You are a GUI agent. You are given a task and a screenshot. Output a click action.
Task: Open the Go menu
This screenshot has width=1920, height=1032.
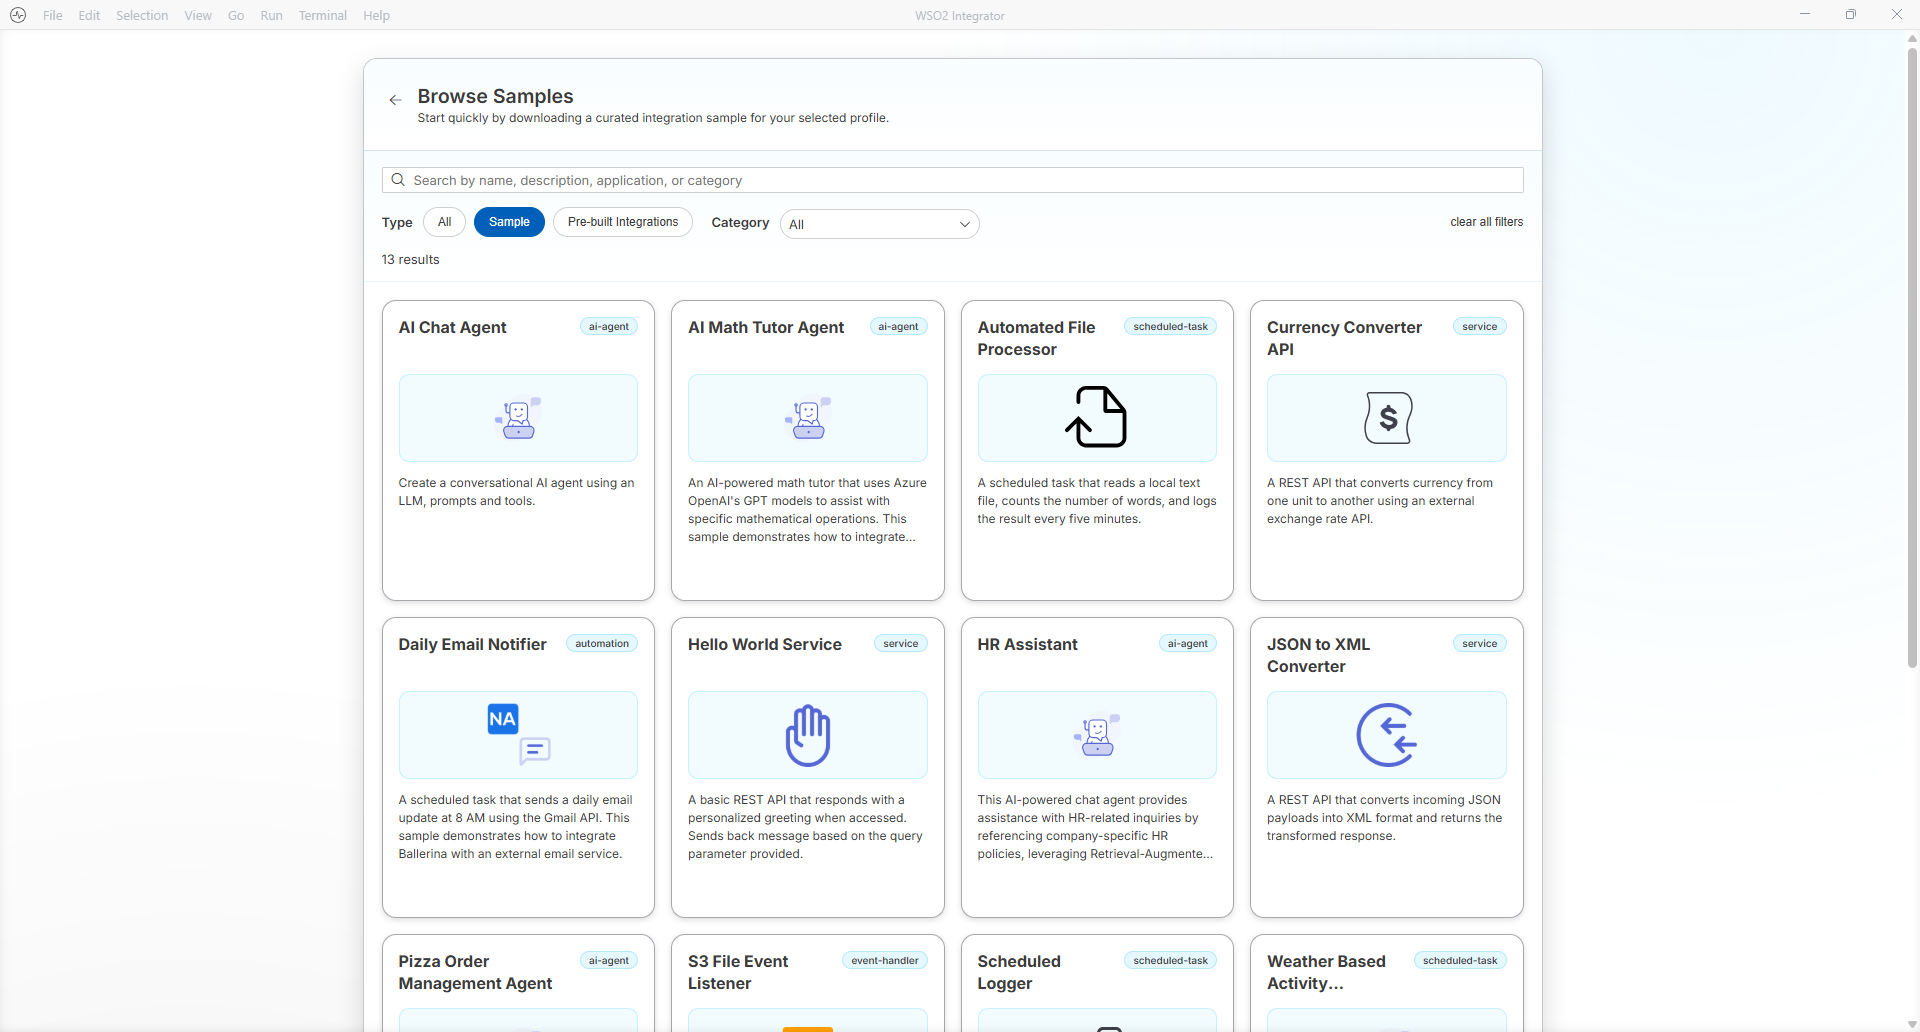236,15
